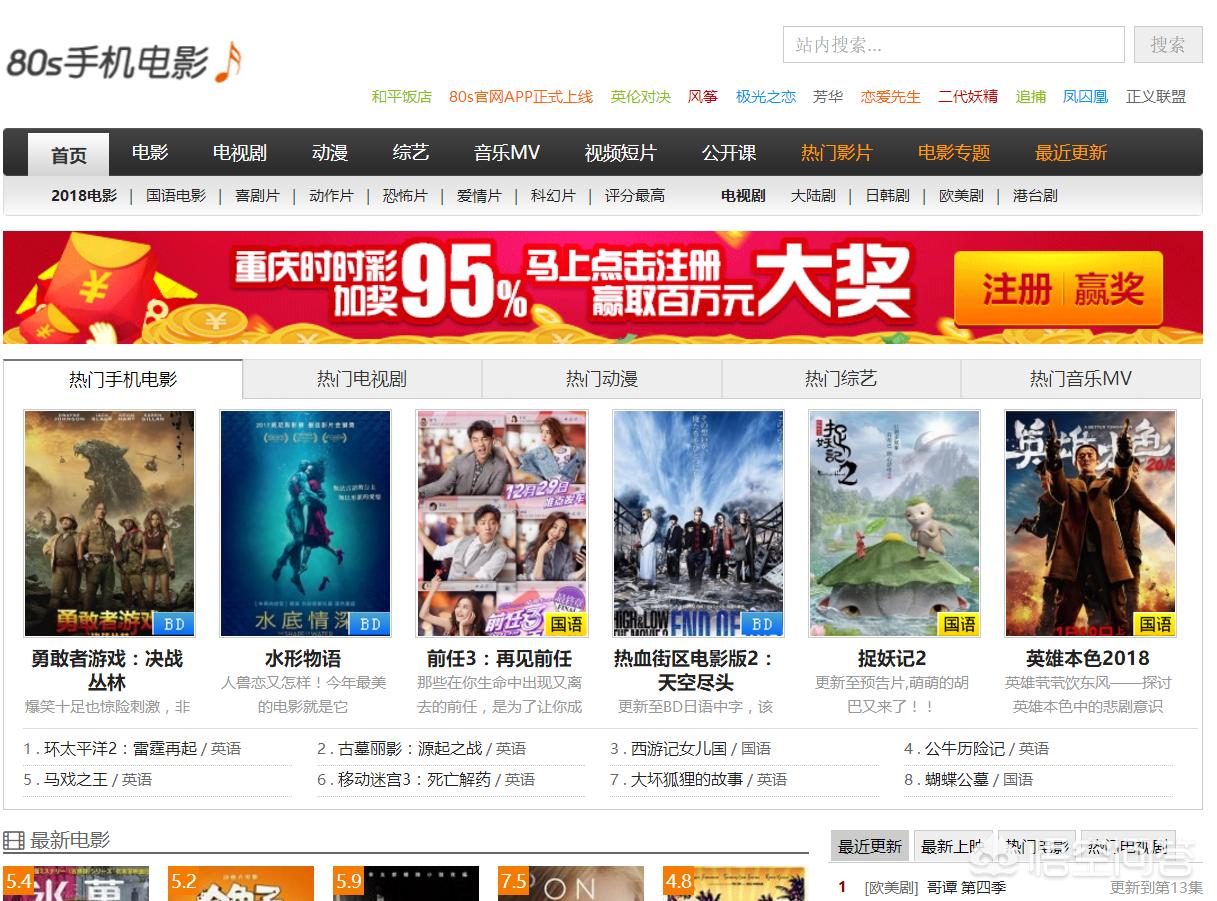This screenshot has width=1217, height=901.
Task: Open the 和平饭店 hot keyword link
Action: (402, 97)
